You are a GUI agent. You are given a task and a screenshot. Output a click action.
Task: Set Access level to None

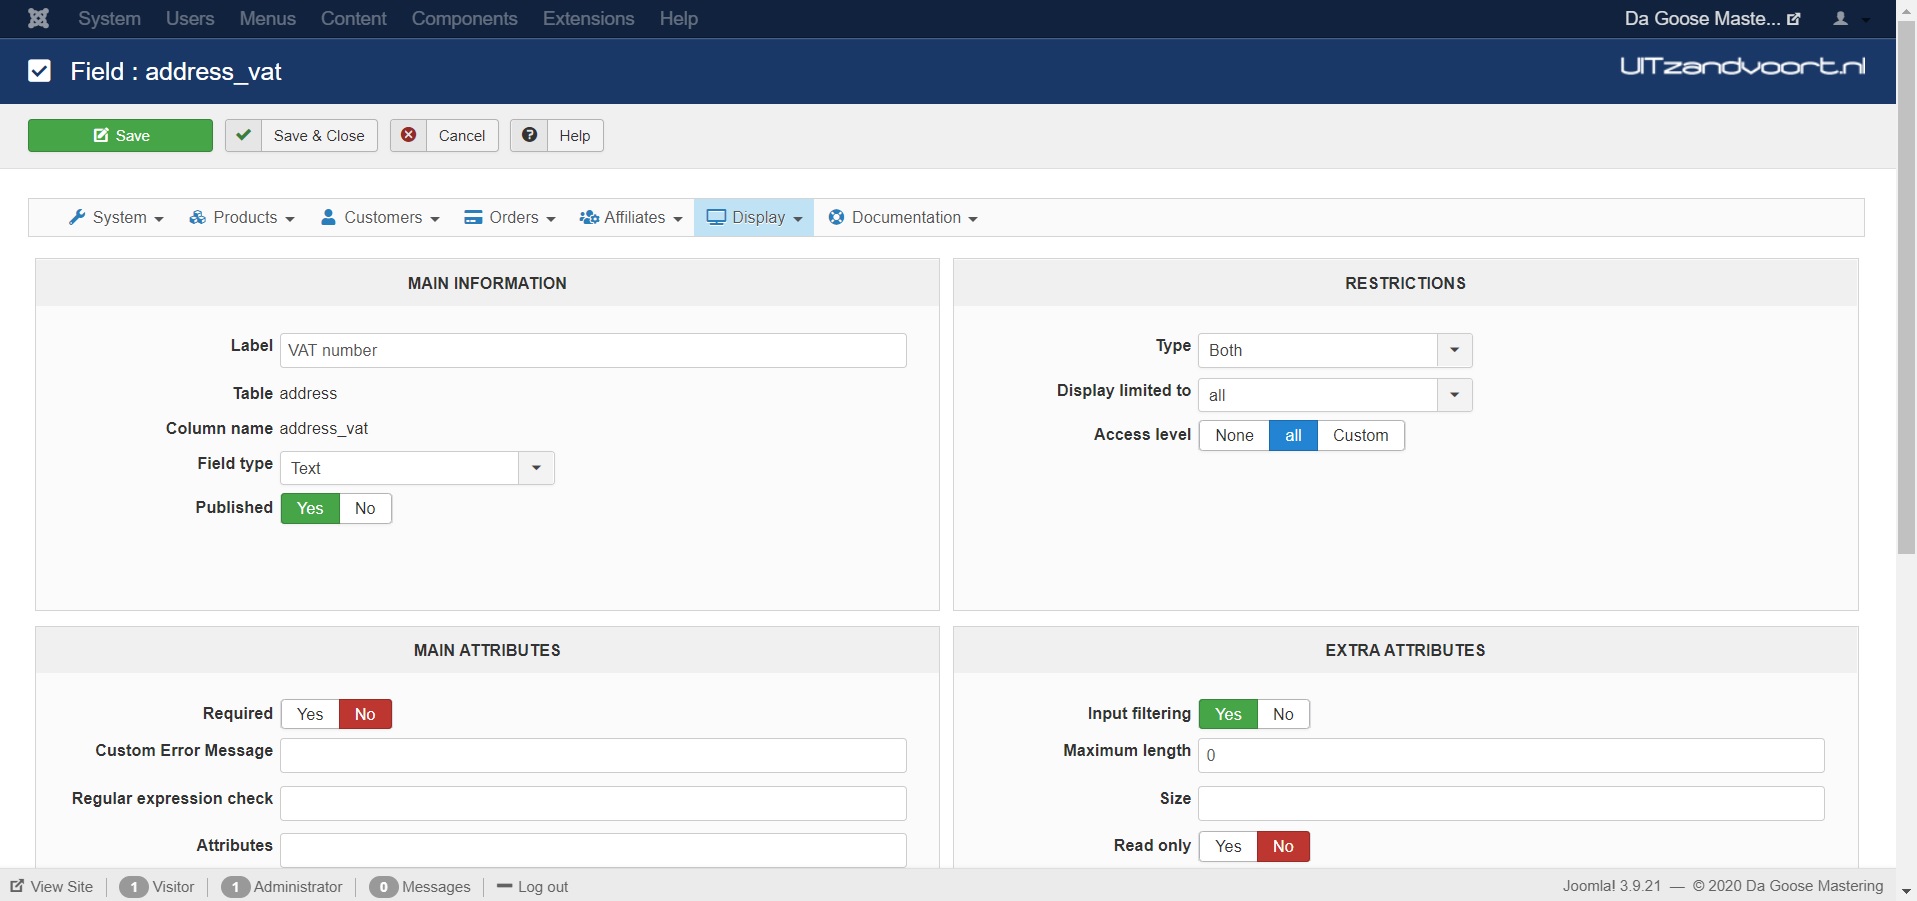click(x=1234, y=435)
